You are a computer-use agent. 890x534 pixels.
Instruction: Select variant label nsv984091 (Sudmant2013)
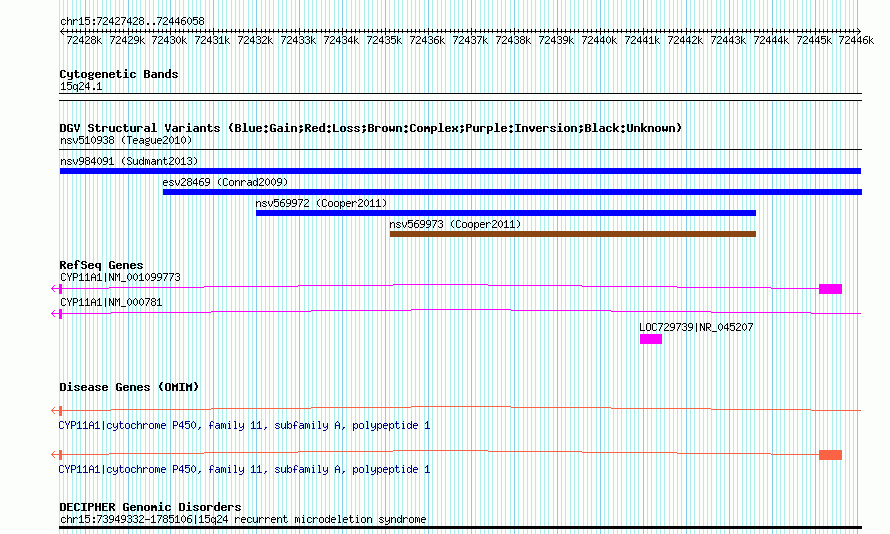tap(129, 161)
